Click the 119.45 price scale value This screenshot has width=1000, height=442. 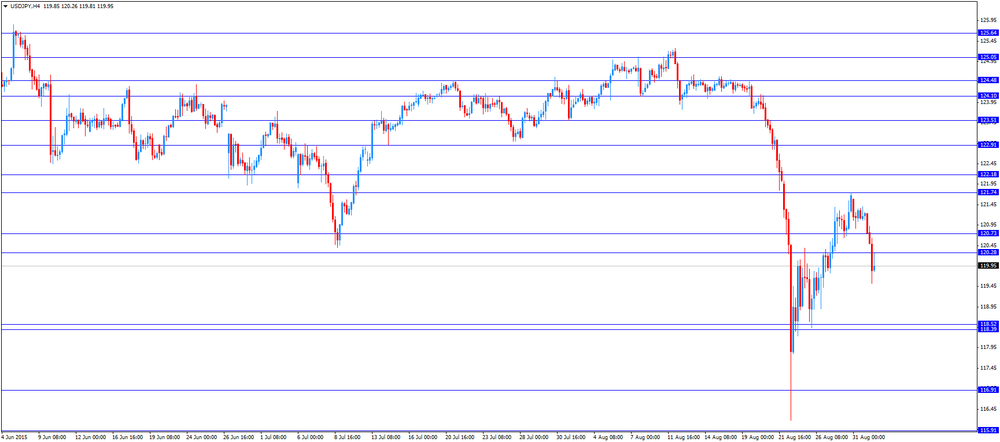click(x=988, y=286)
